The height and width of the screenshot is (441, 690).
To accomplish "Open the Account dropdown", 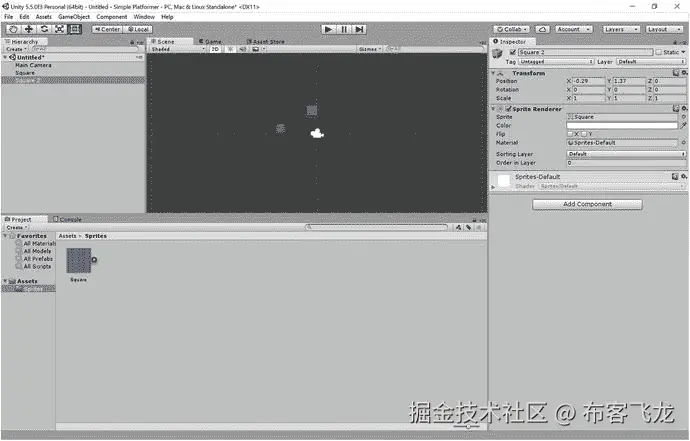I will click(x=573, y=29).
